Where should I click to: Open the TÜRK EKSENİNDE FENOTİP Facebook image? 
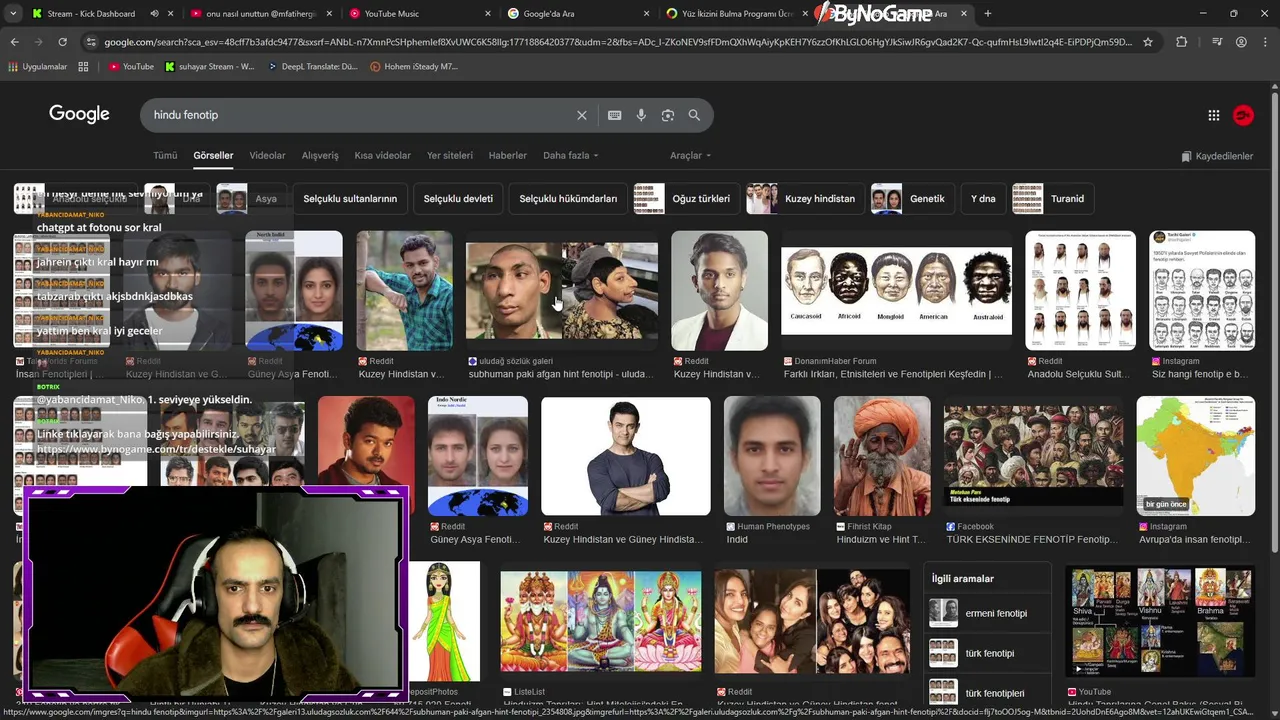(1033, 456)
